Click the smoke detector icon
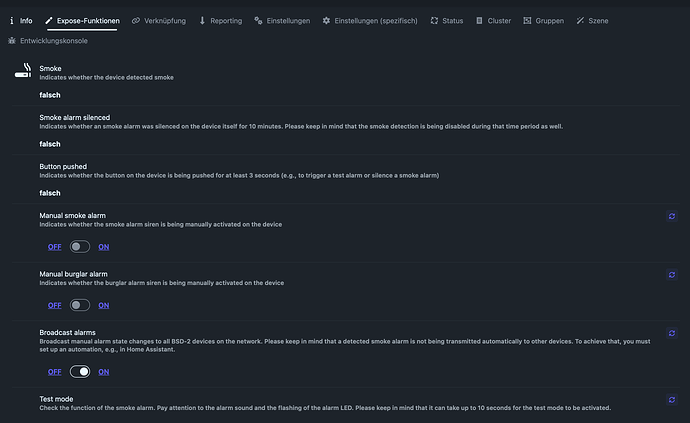The image size is (690, 423). point(23,70)
